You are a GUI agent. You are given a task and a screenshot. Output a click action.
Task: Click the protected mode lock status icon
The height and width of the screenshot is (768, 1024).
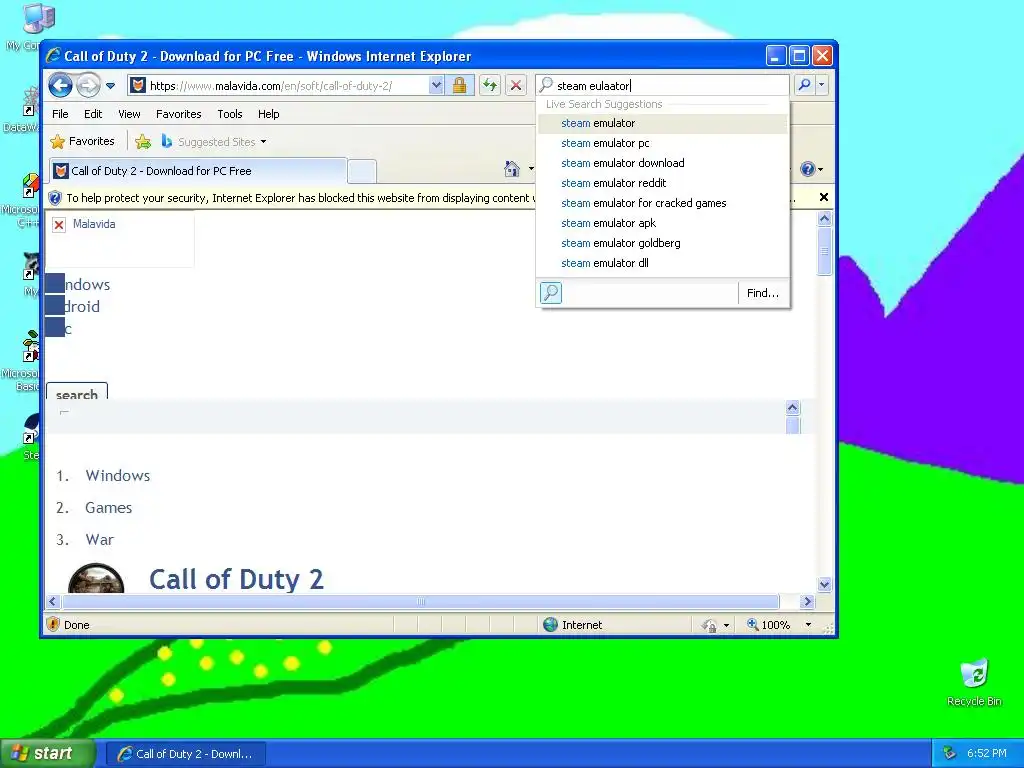tap(709, 626)
